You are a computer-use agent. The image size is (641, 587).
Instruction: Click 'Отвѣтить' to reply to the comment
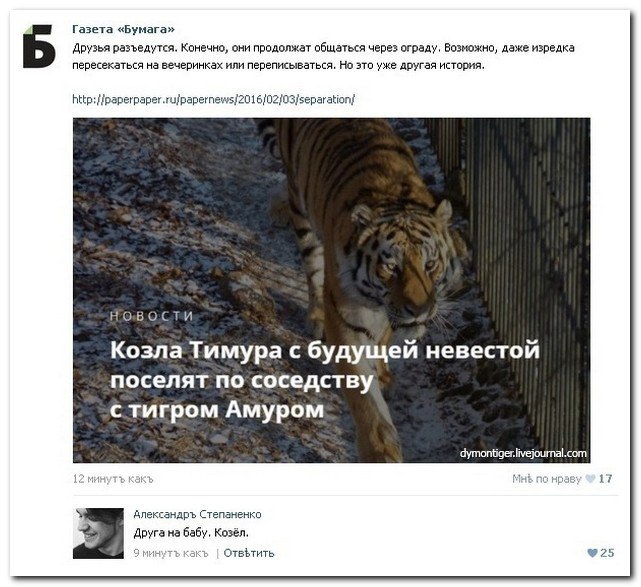[x=249, y=553]
